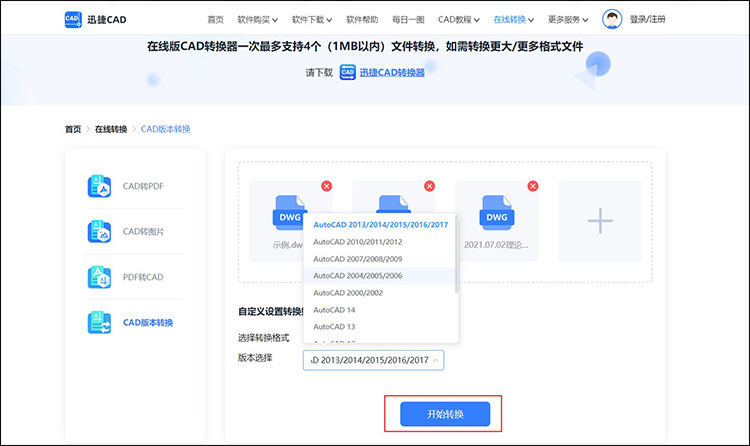The image size is (750, 446).
Task: Select CAD转PDF in sidebar
Action: pyautogui.click(x=143, y=186)
